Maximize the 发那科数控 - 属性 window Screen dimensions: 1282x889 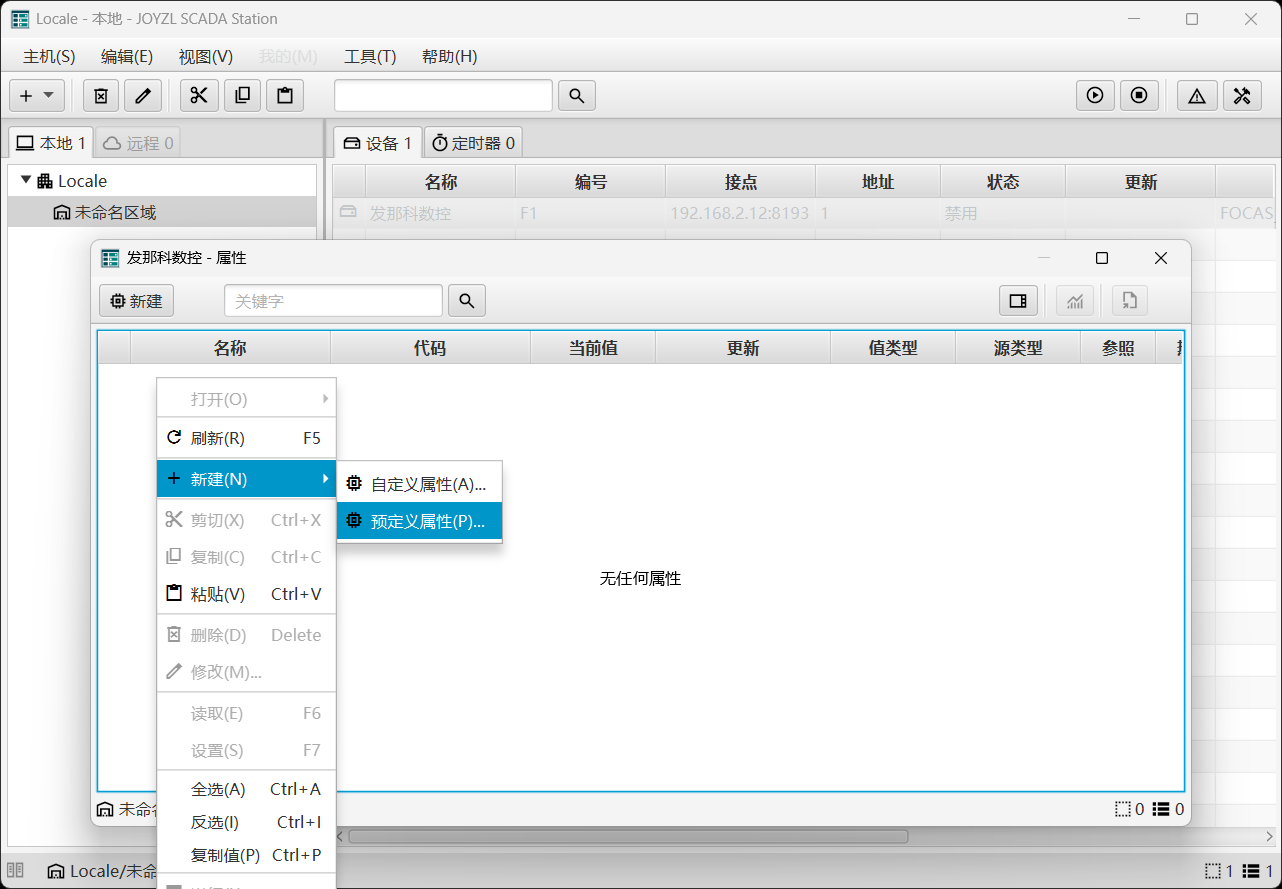pos(1102,258)
